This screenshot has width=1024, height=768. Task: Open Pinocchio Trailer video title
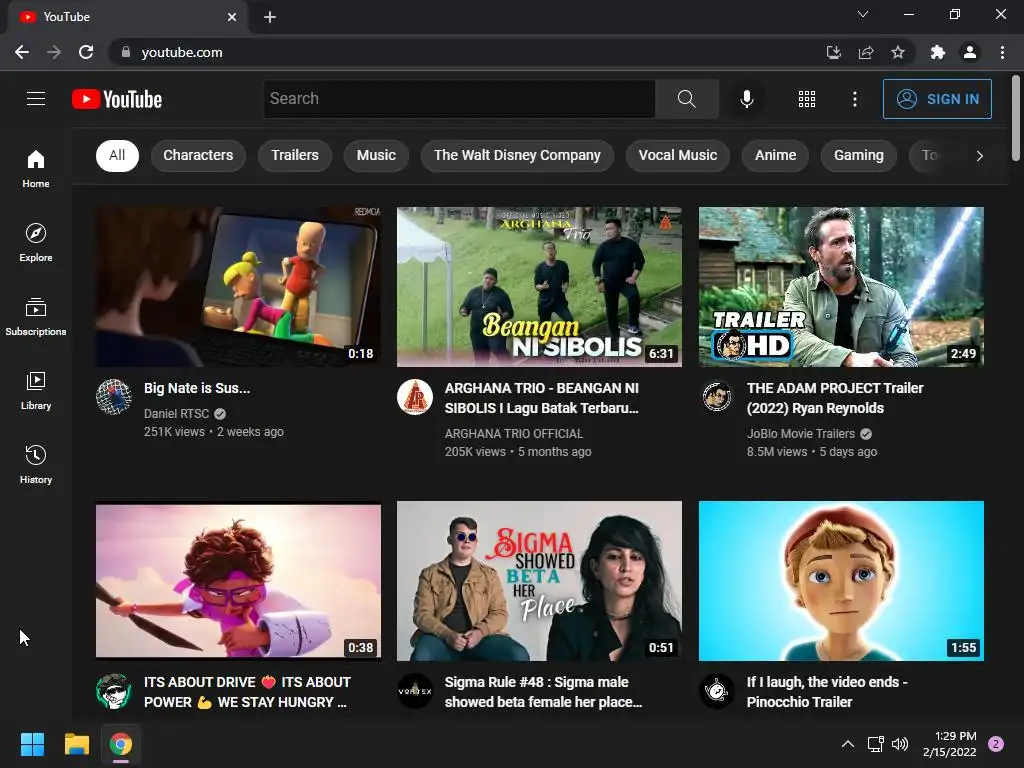[x=827, y=692]
